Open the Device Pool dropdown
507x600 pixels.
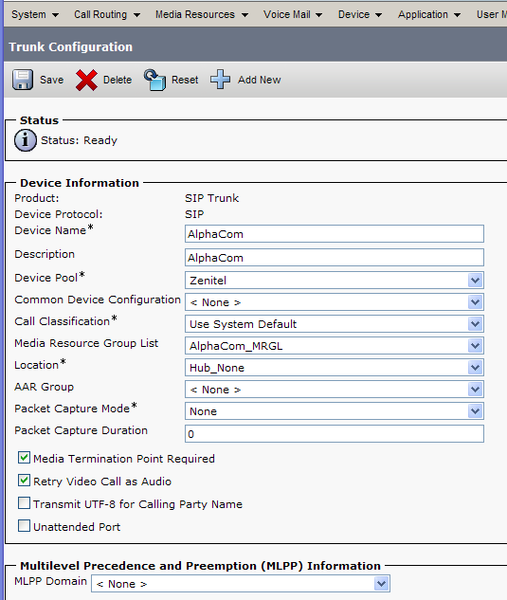[334, 280]
